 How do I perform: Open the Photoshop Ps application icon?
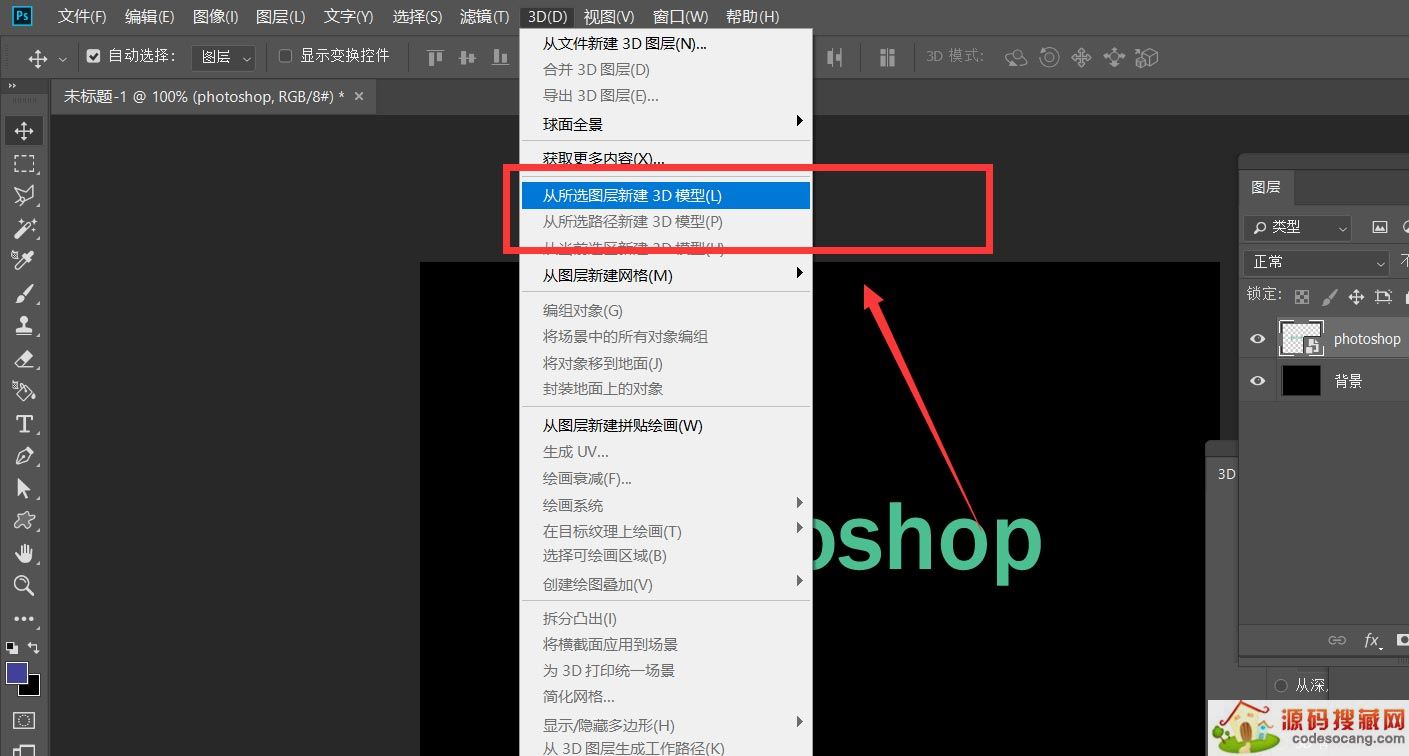22,16
